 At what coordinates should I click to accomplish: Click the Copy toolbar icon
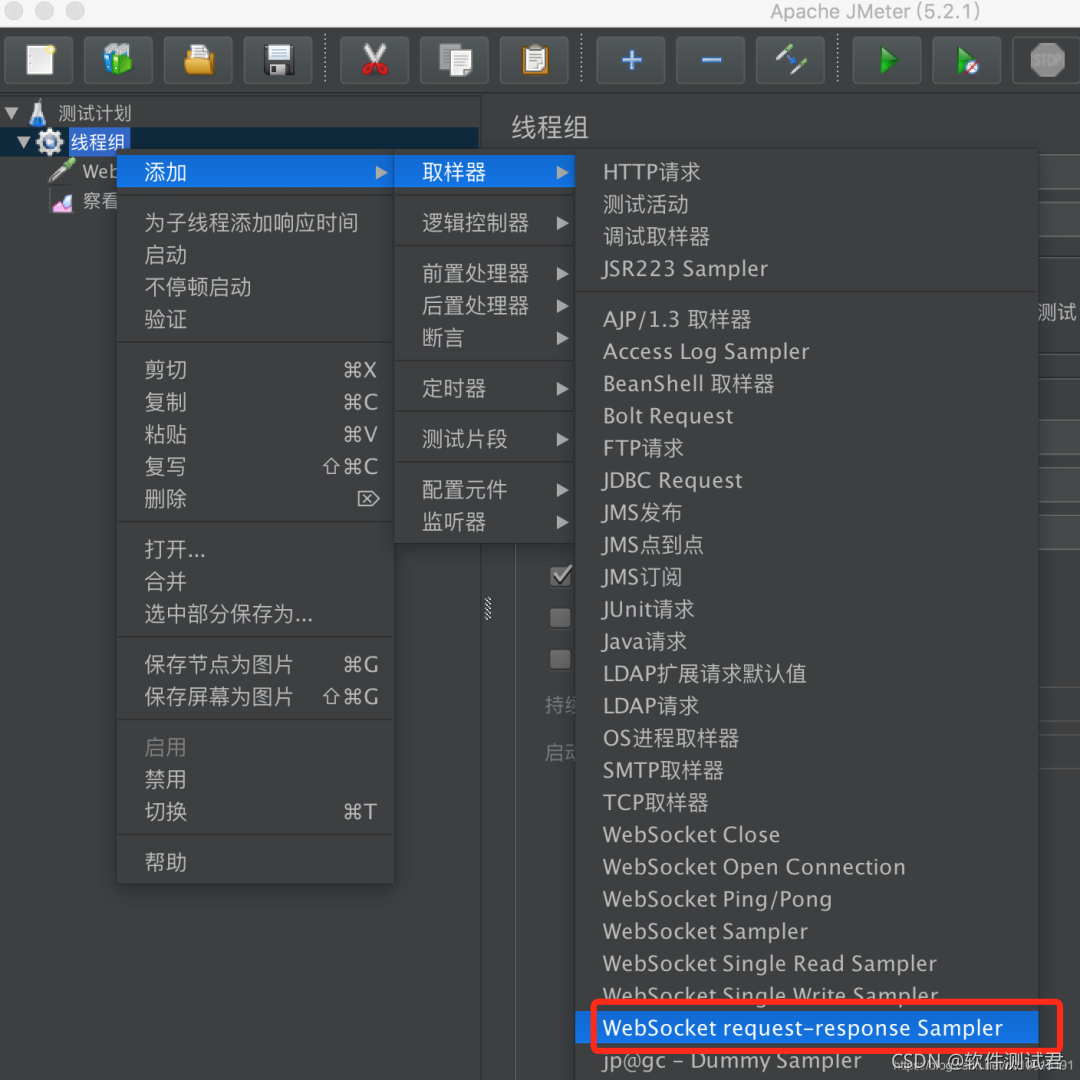[x=455, y=60]
